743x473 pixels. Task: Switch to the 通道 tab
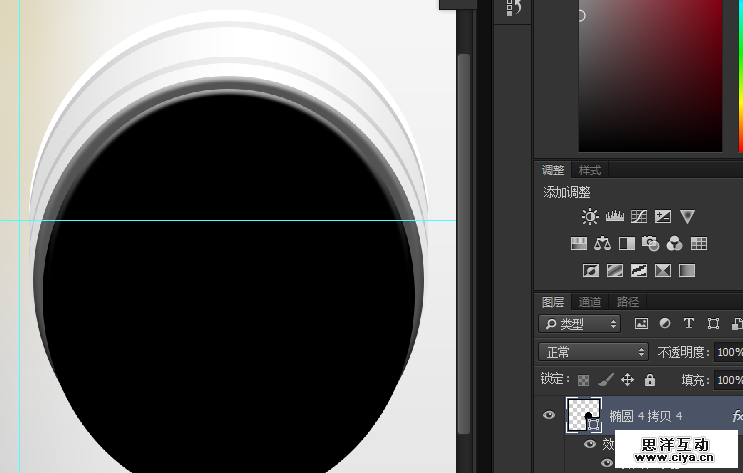click(x=590, y=302)
